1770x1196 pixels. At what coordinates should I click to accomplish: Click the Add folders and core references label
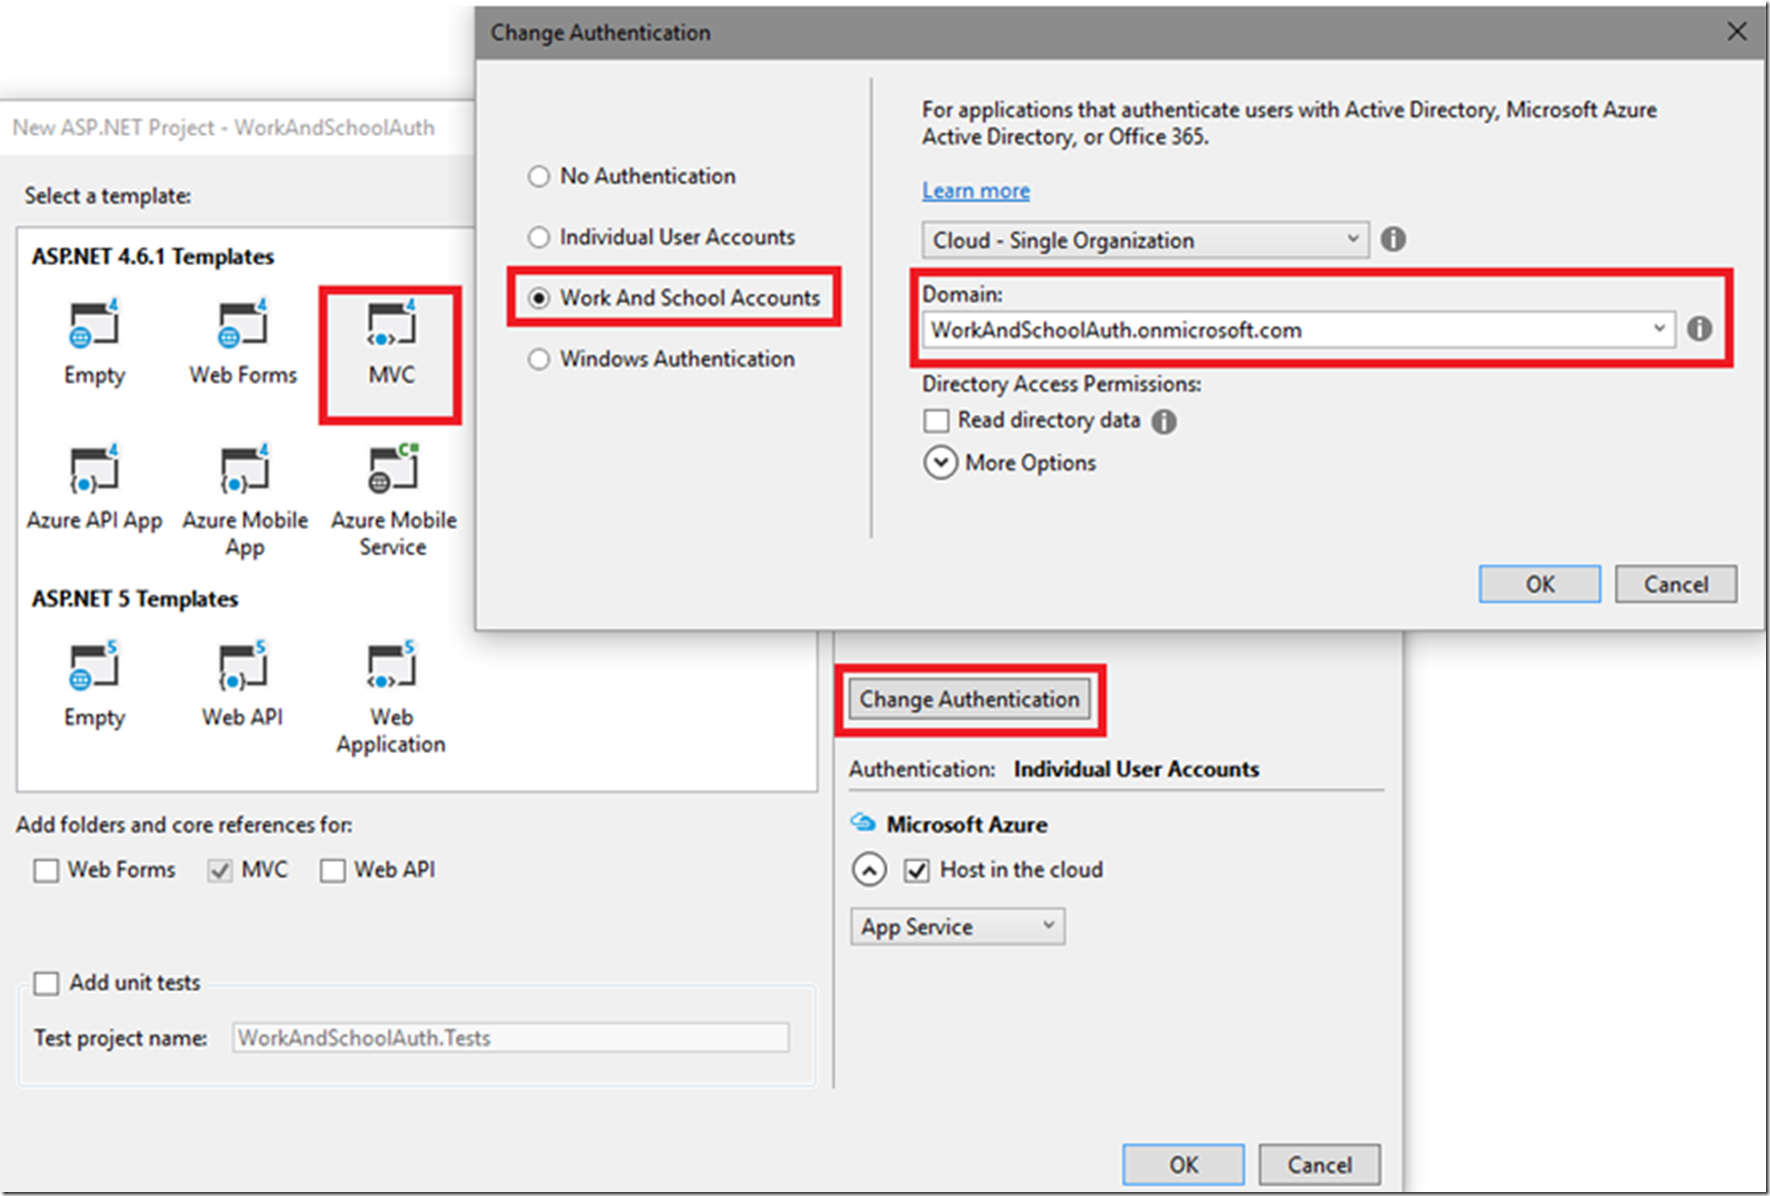tap(184, 825)
